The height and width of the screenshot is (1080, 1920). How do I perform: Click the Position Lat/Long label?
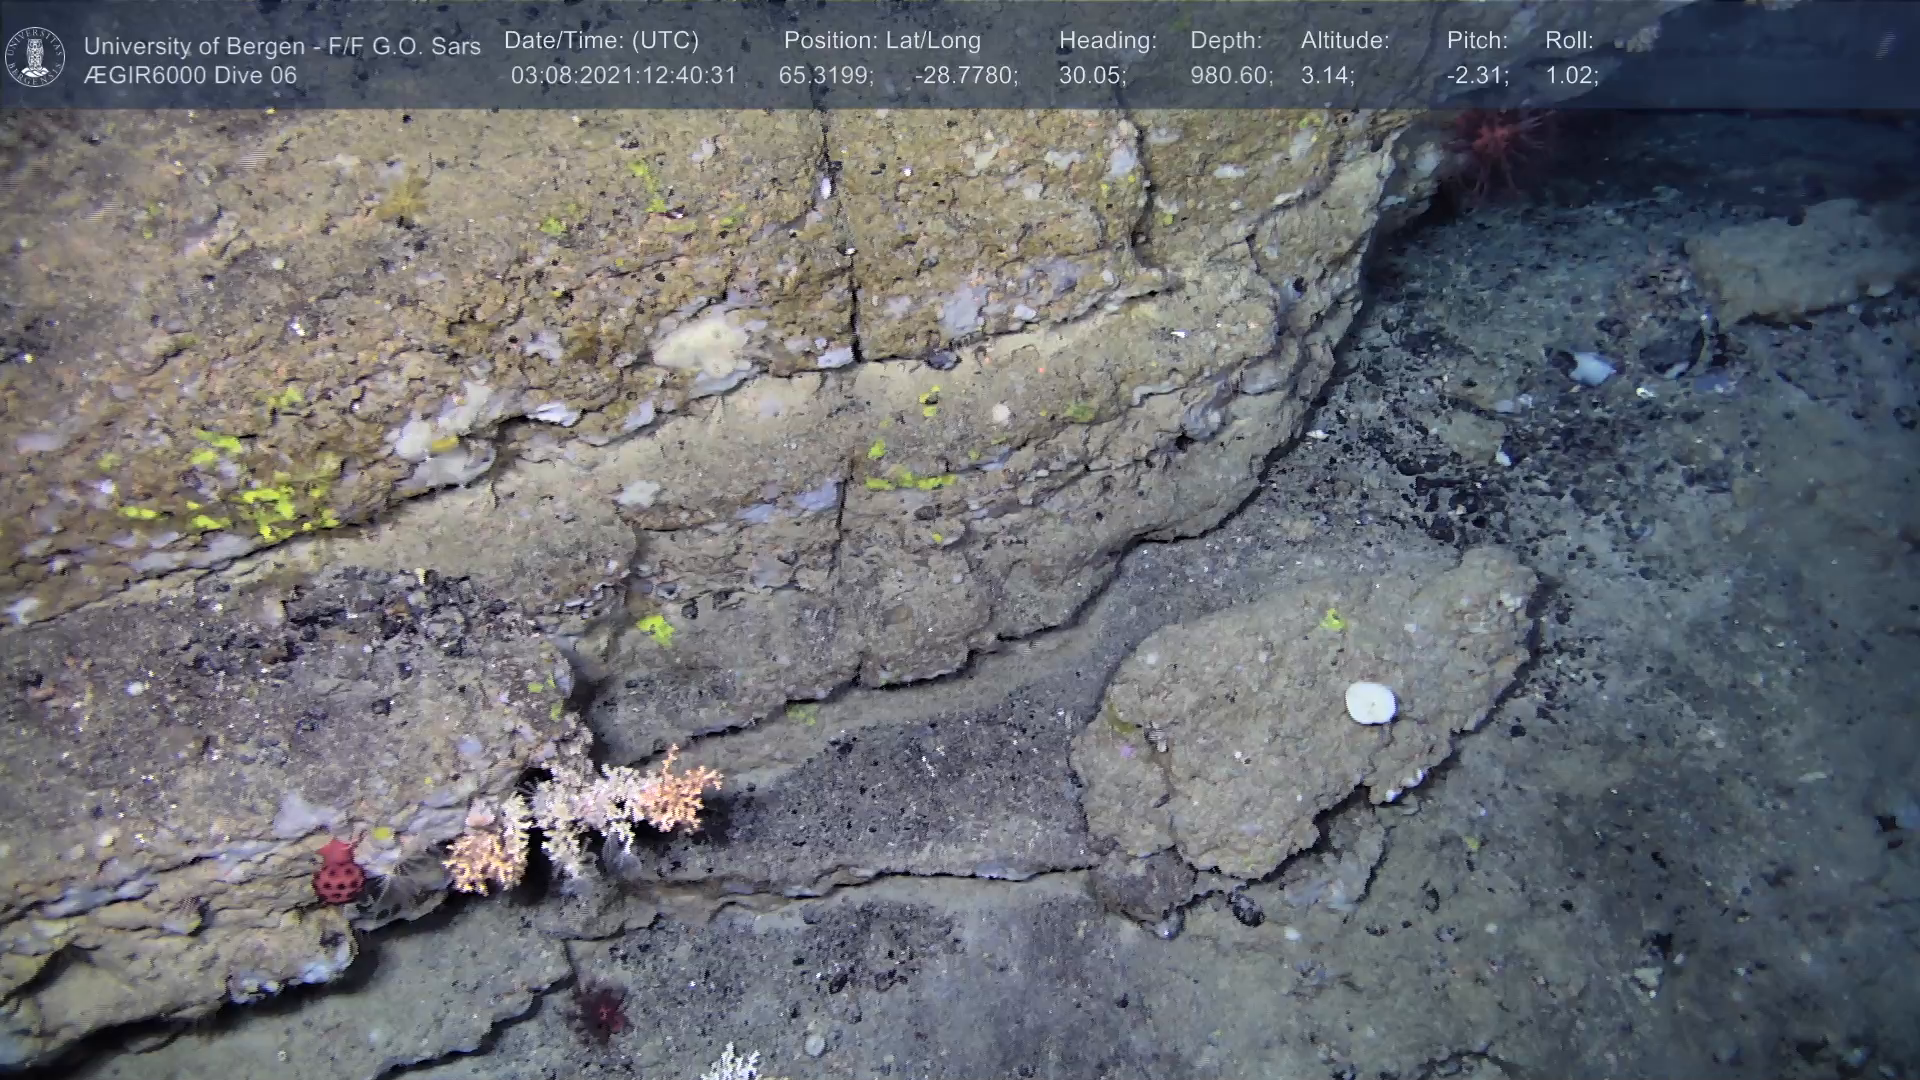[881, 41]
